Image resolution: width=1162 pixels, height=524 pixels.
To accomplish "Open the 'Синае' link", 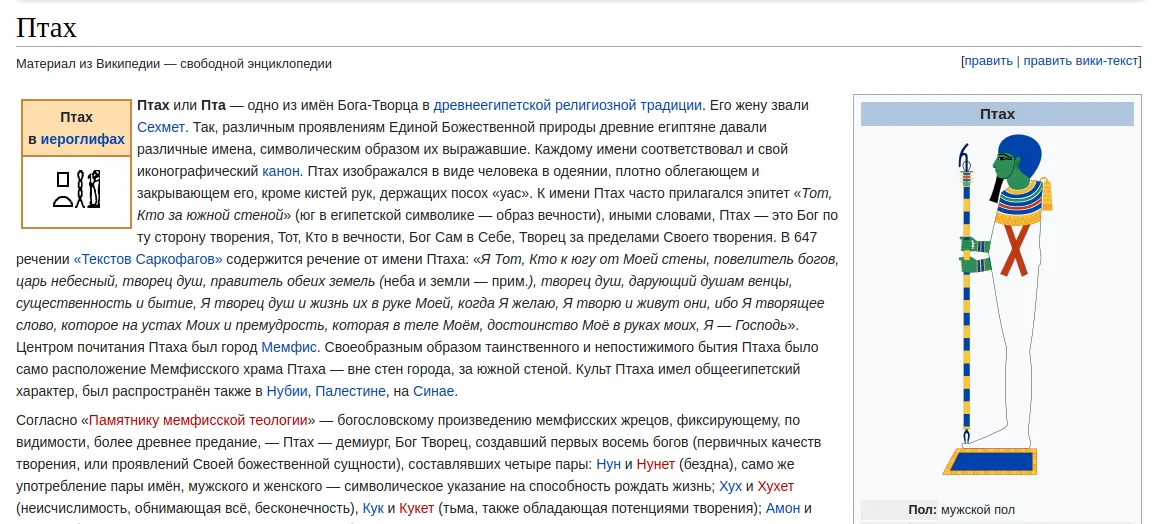I will (434, 391).
